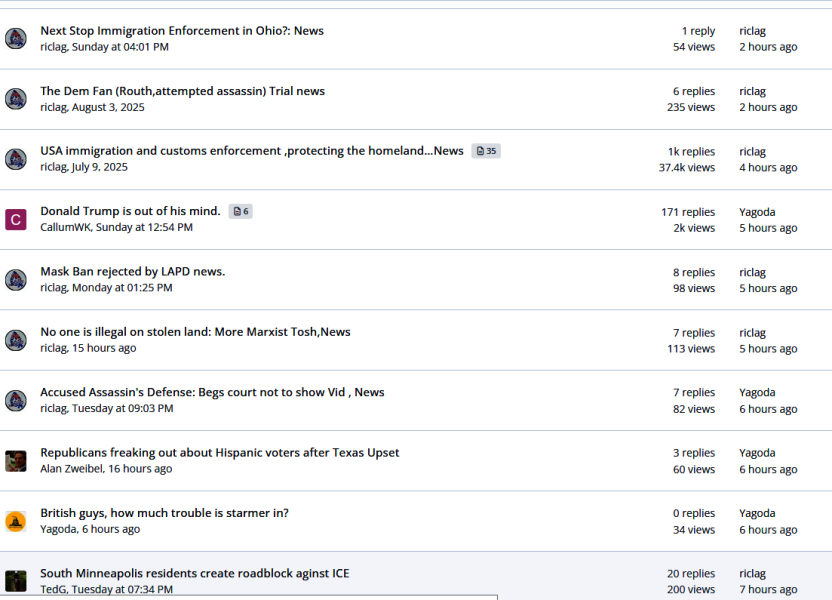Open 'Accused Assassin's Defense' thread
Screen dimensions: 832x600
[212, 392]
